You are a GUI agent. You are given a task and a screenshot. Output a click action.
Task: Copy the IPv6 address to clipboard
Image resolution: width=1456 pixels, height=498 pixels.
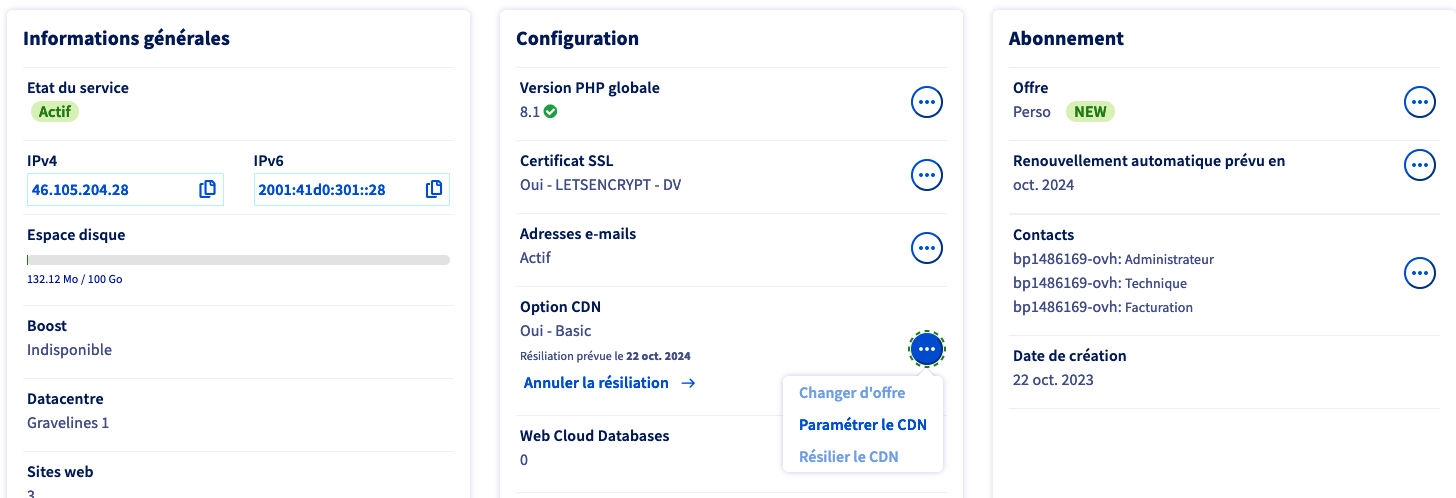click(x=434, y=189)
